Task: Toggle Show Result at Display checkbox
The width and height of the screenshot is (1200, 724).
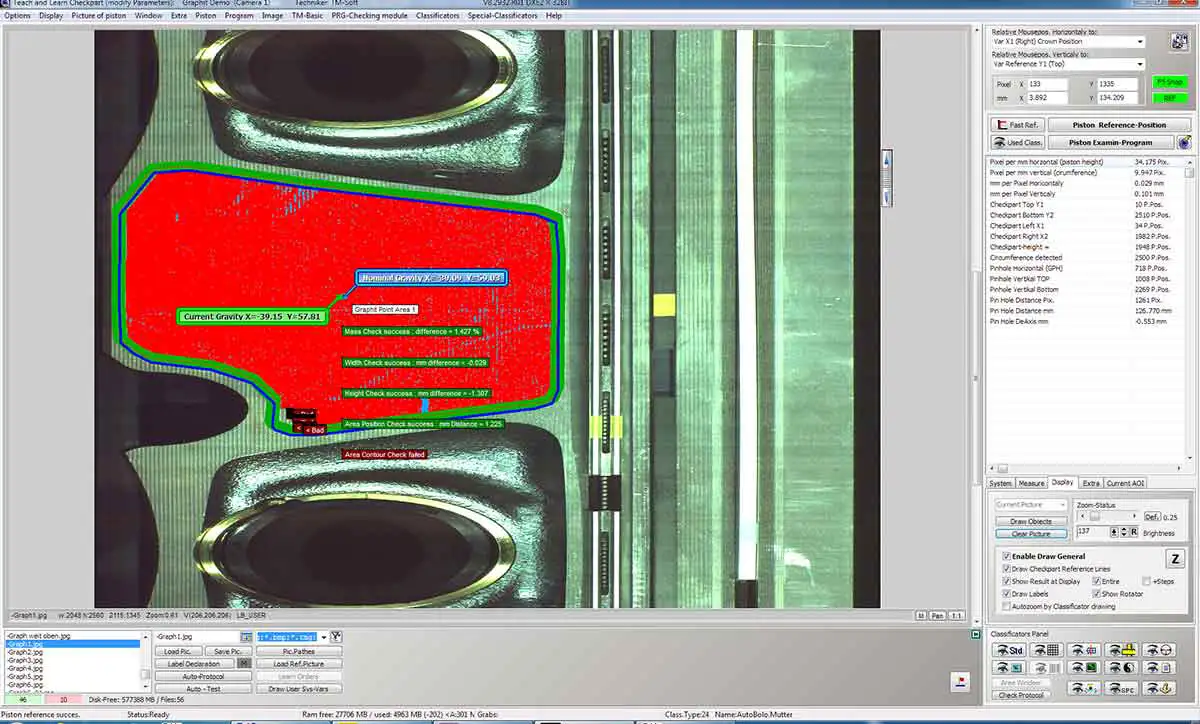Action: (x=1006, y=581)
